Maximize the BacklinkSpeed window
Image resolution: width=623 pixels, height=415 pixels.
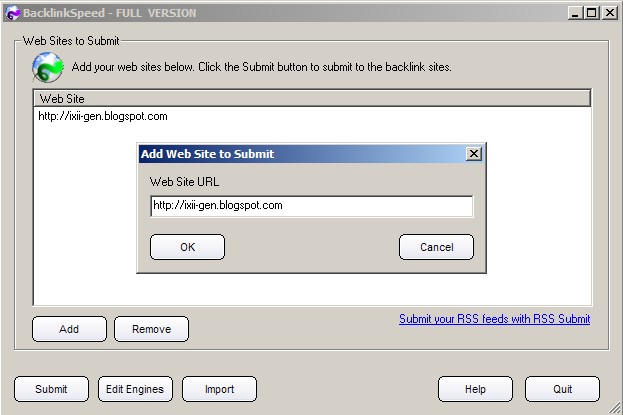[x=593, y=13]
